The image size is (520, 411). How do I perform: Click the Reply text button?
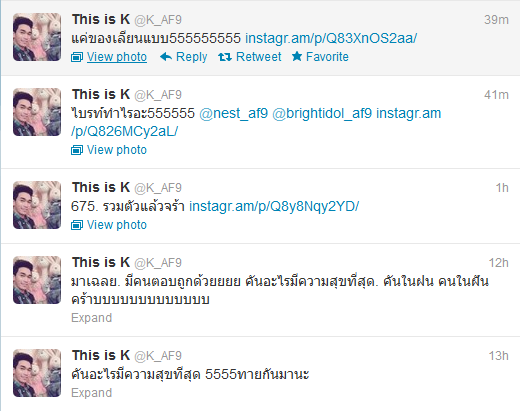pos(191,57)
